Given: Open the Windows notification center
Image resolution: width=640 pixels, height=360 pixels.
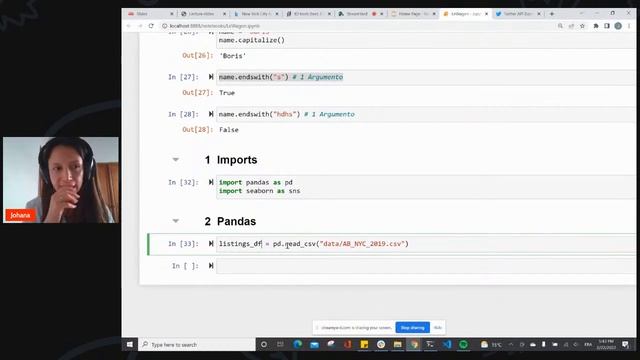Looking at the screenshot, I should 625,344.
